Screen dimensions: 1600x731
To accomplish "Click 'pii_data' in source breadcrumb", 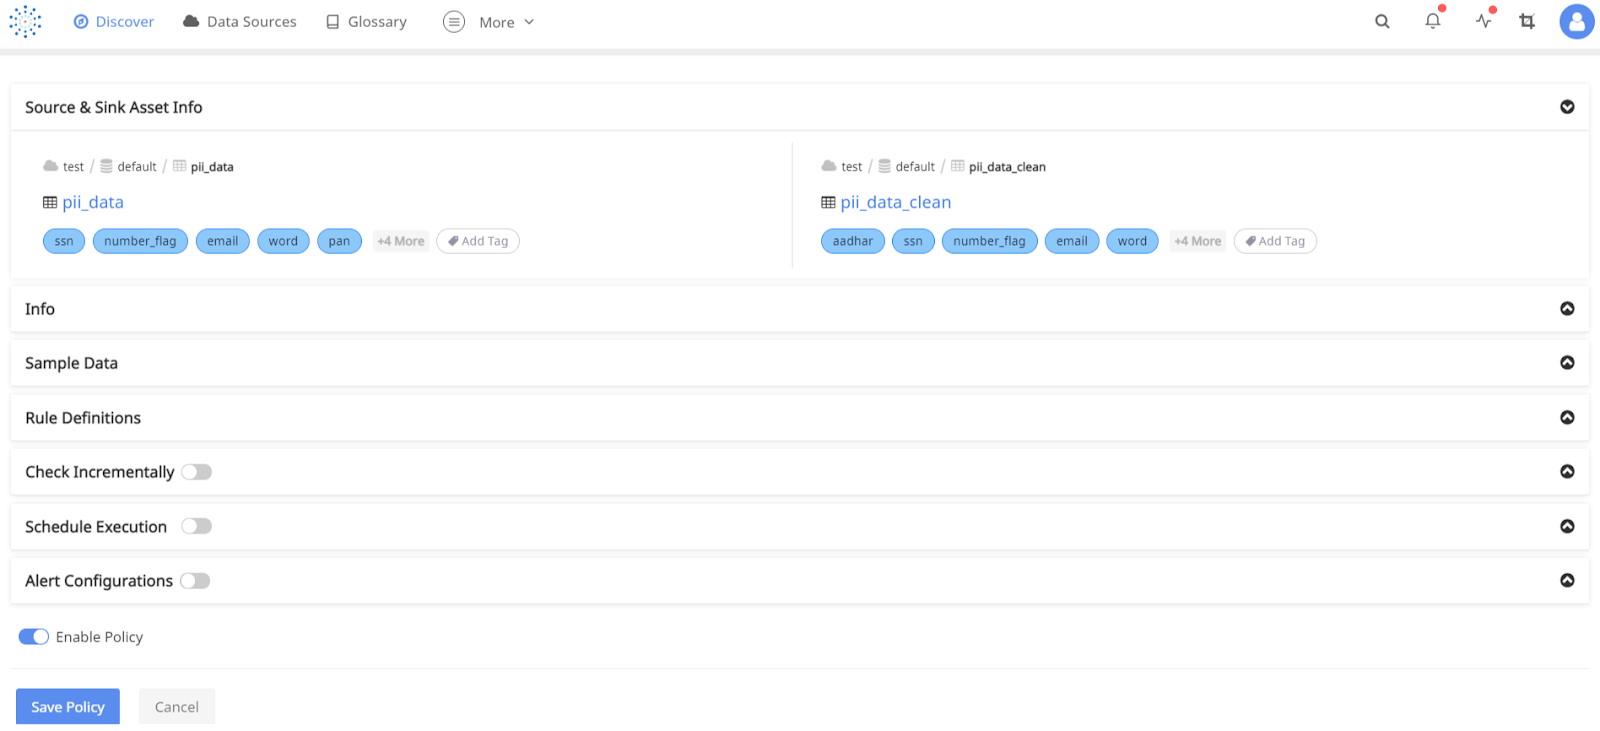I will tap(212, 167).
